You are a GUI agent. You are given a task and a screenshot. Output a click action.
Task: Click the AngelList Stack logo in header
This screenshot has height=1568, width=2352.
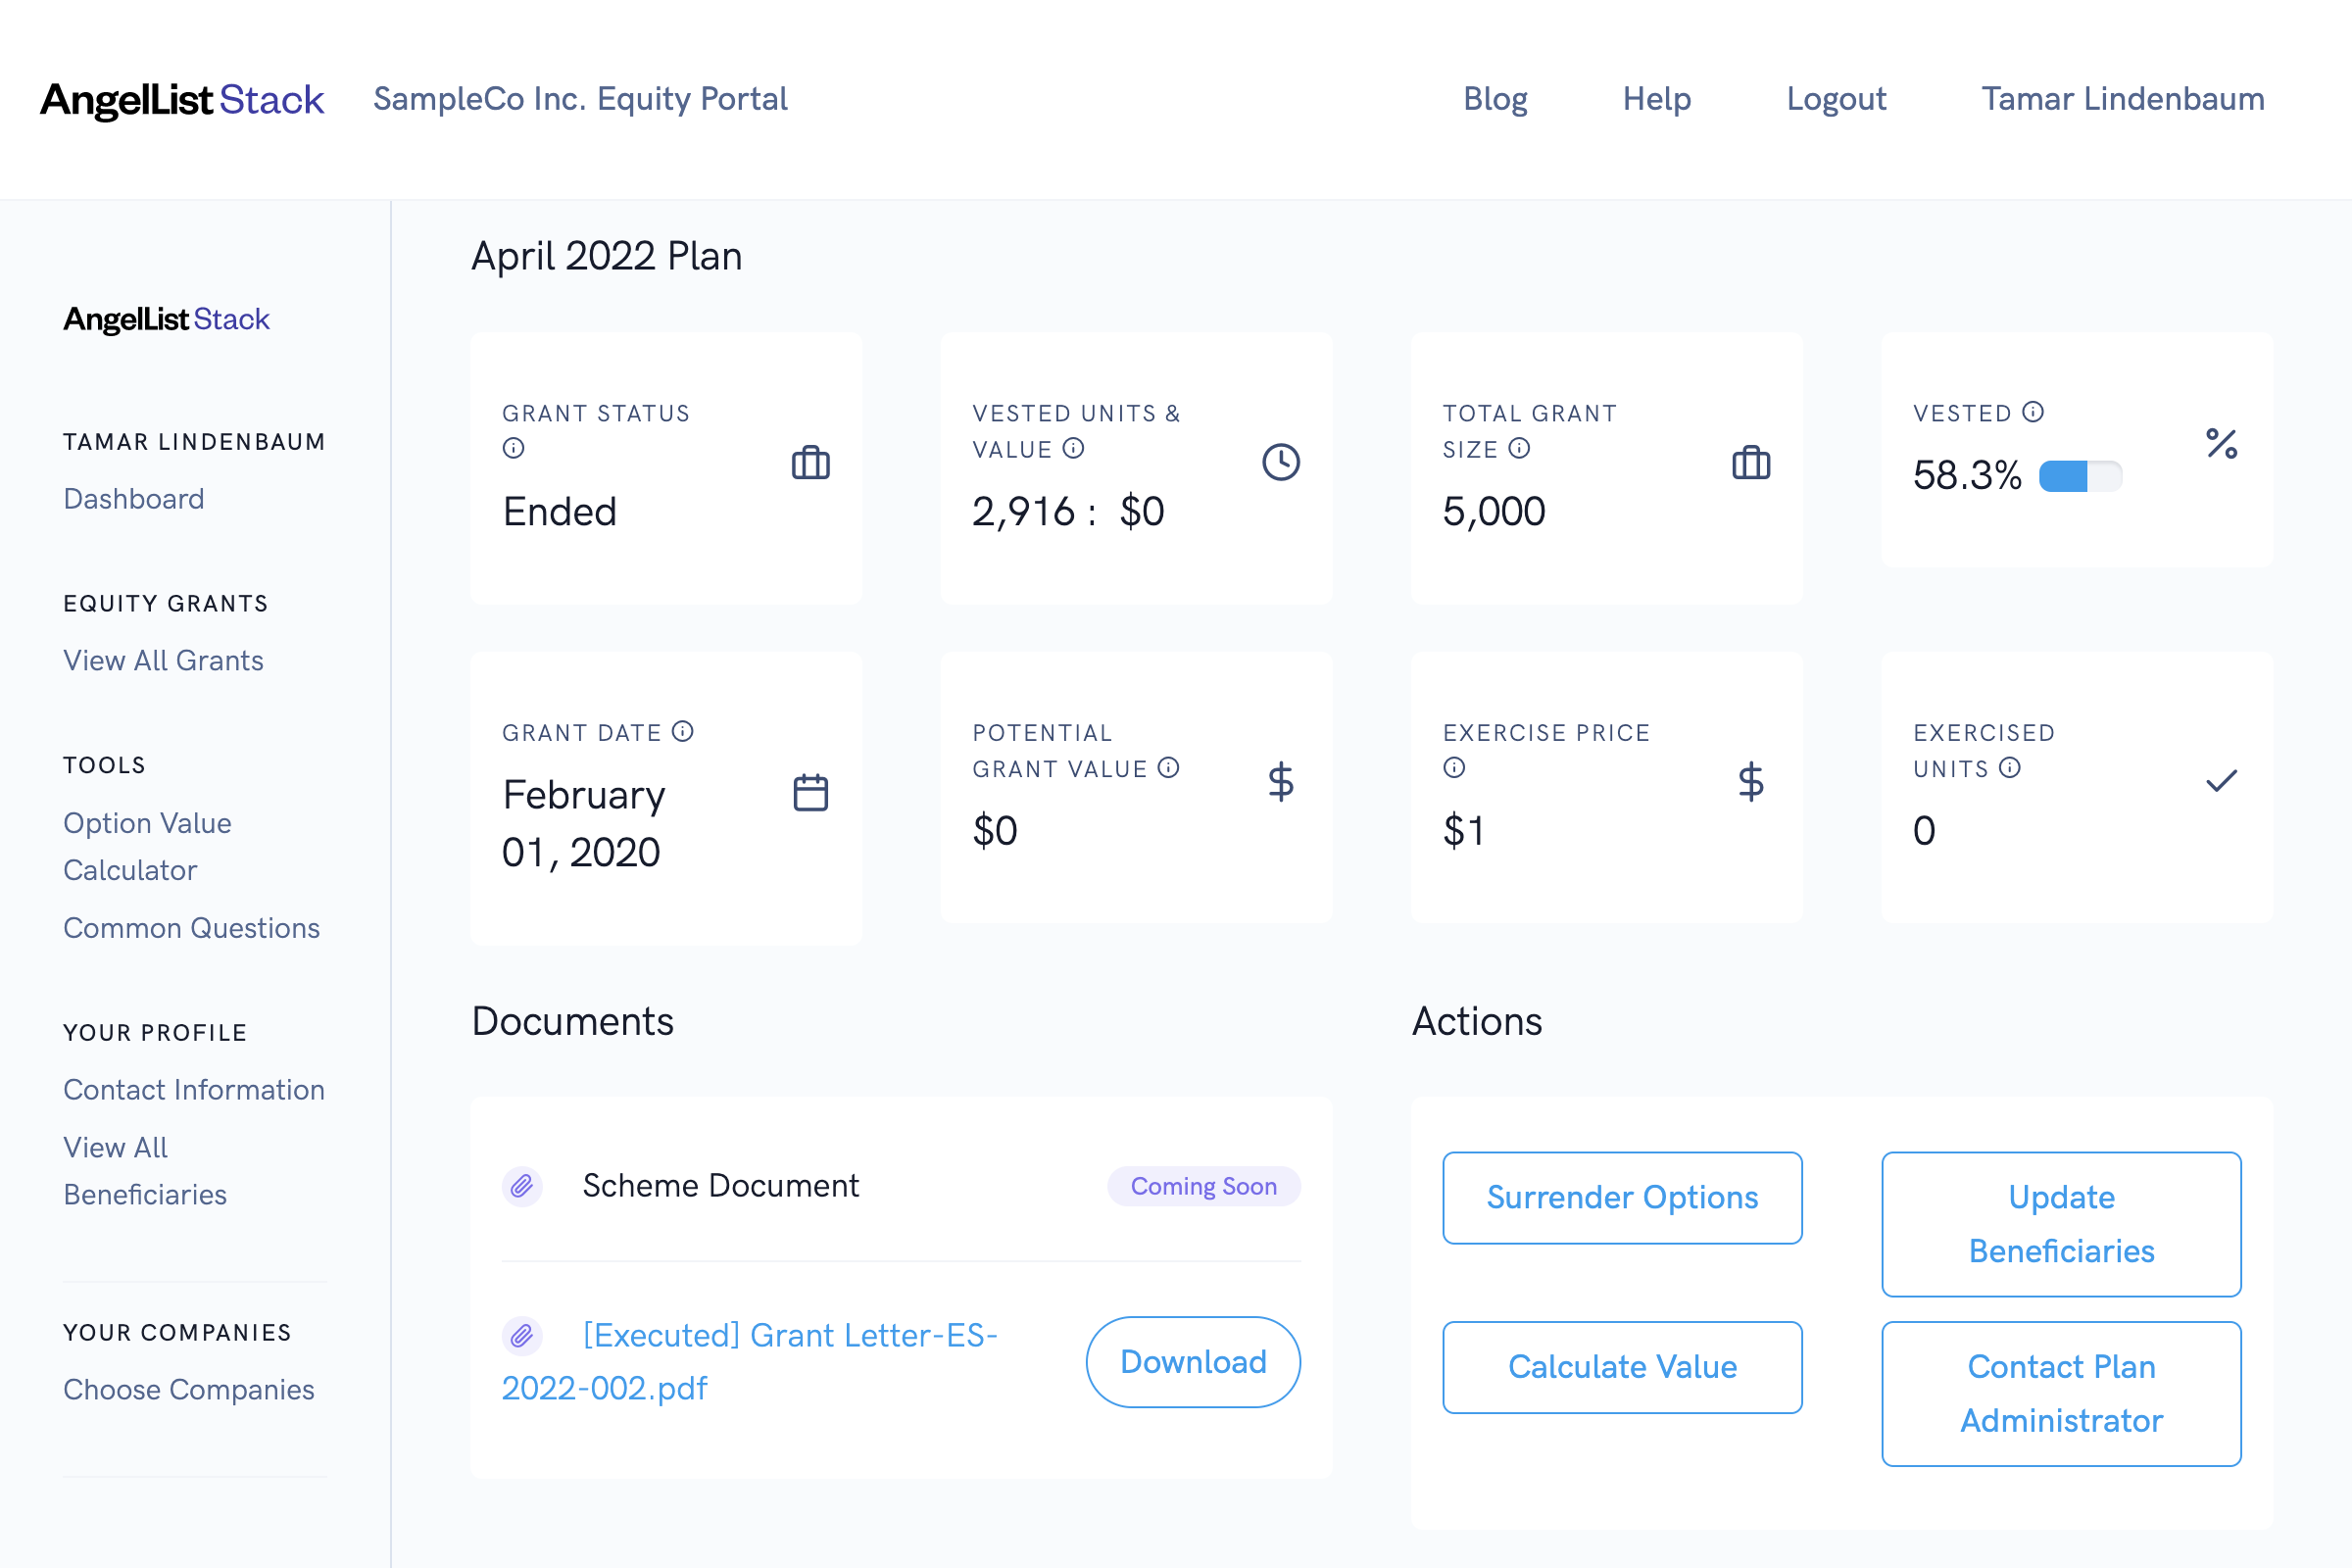(182, 100)
